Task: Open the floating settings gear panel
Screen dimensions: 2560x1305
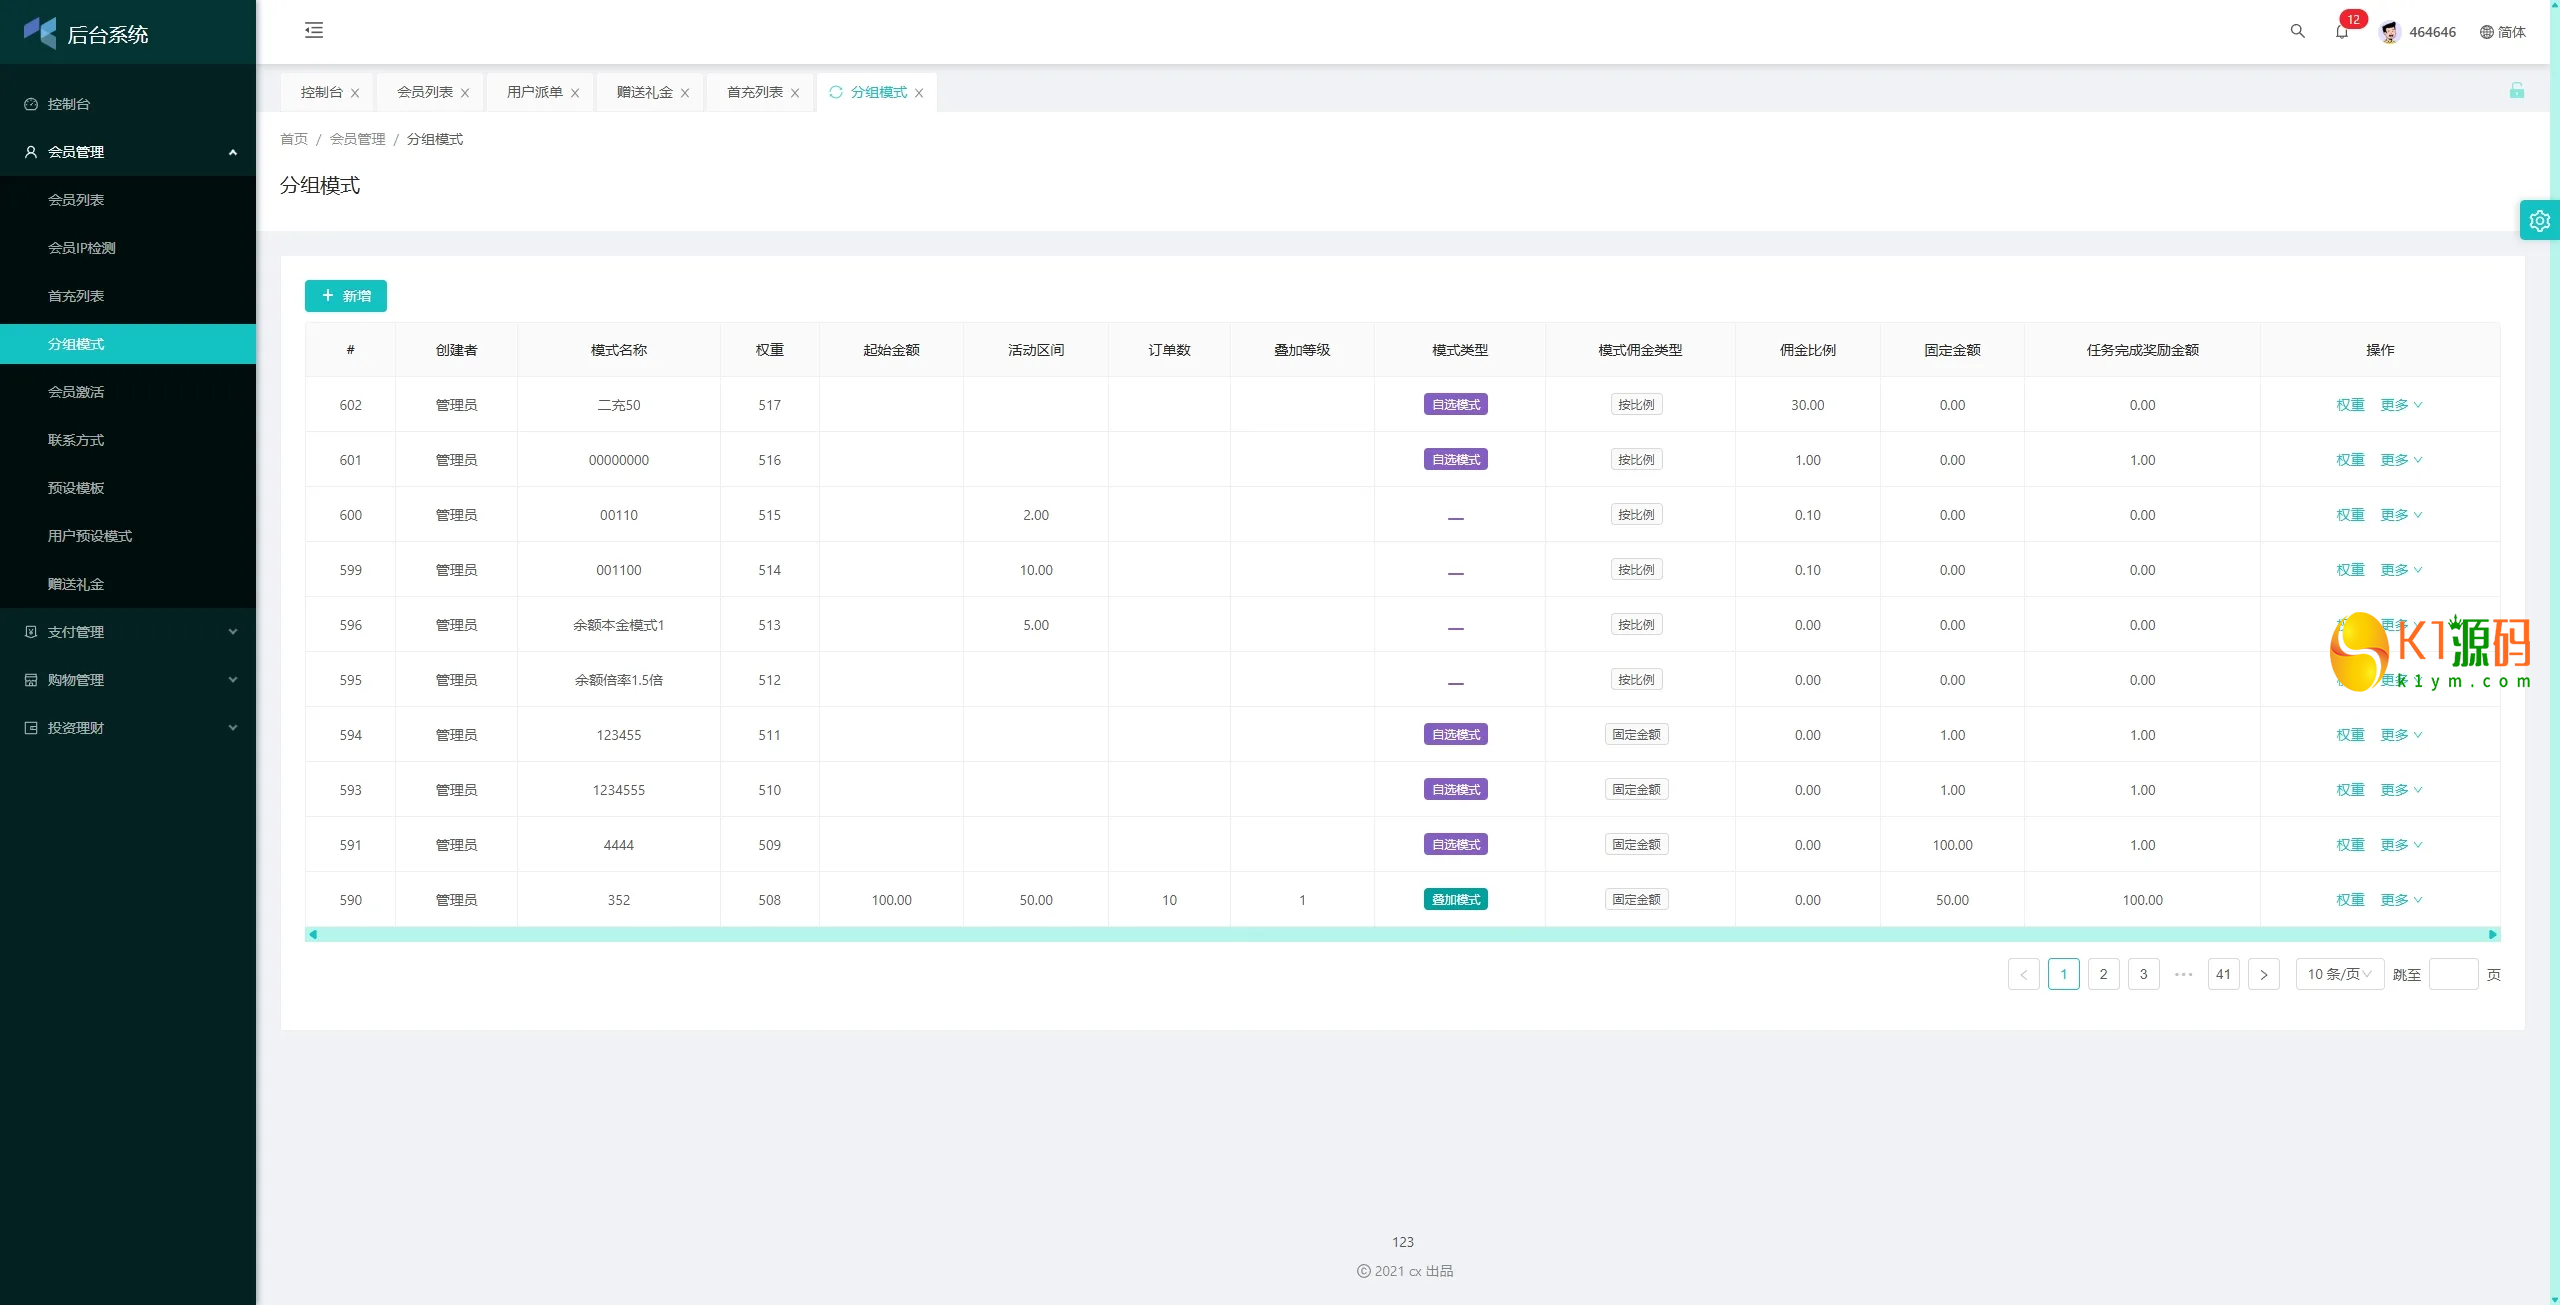Action: 2539,221
